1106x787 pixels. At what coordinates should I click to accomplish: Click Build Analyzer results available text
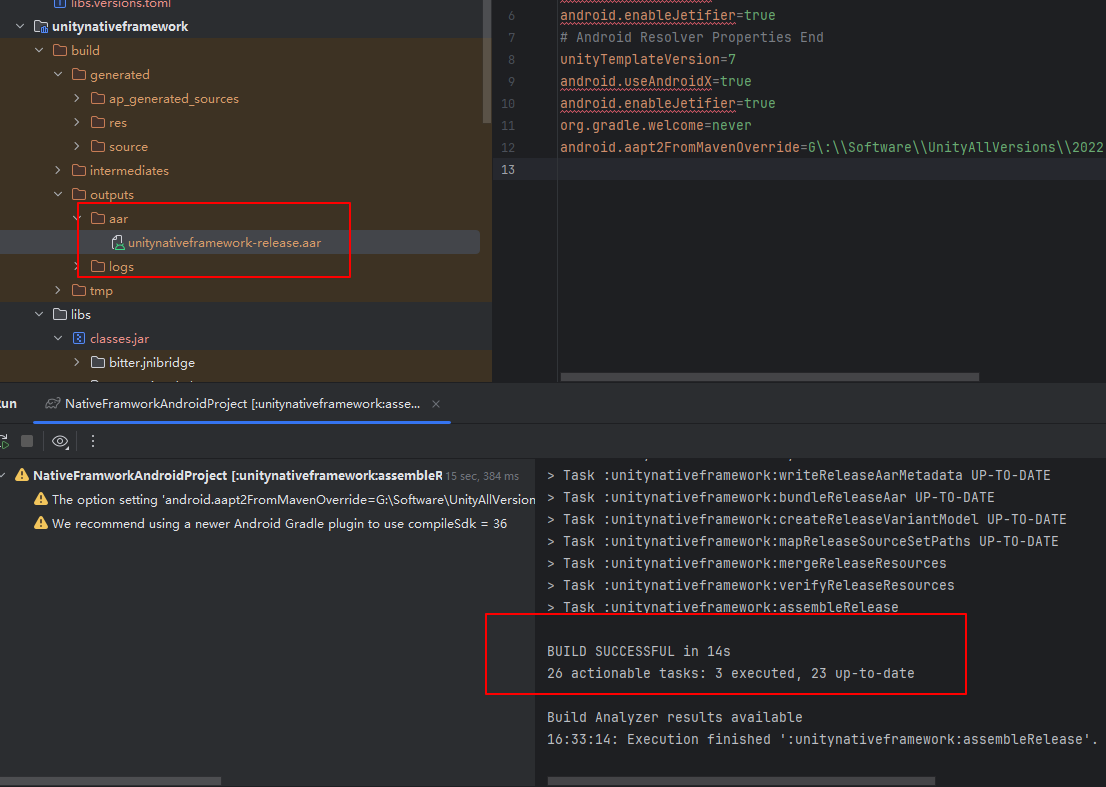[x=674, y=717]
